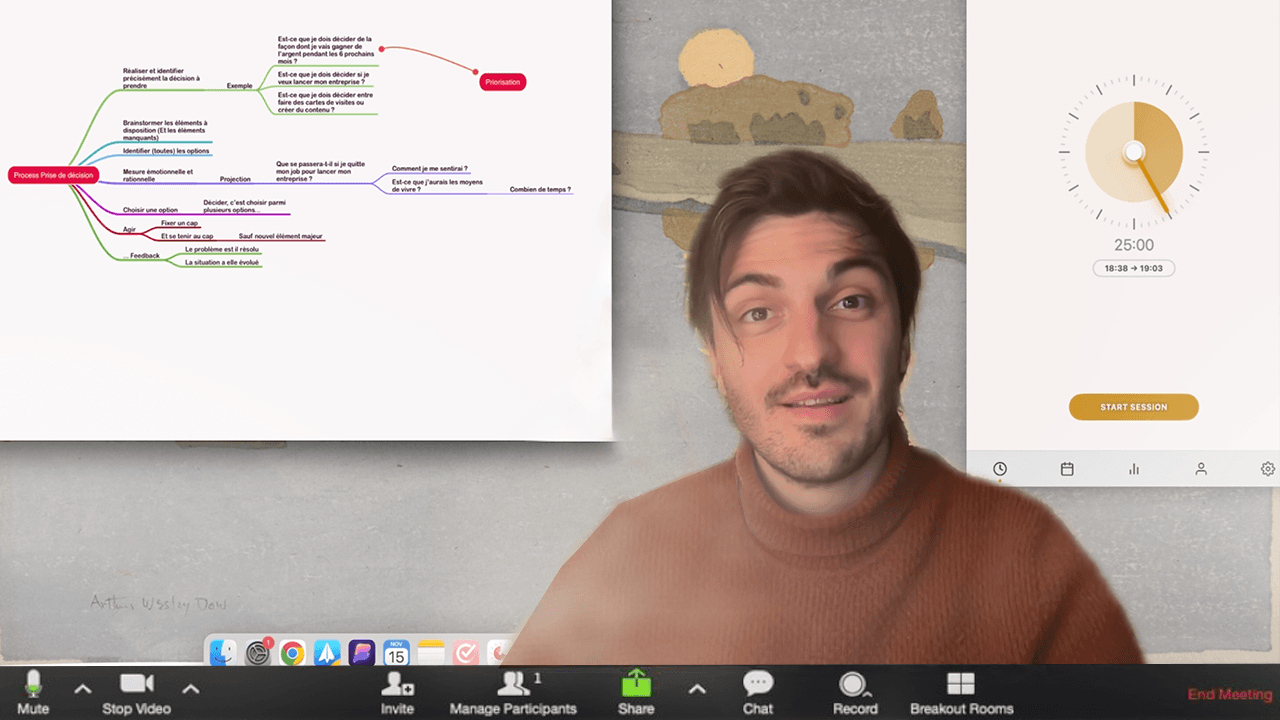Image resolution: width=1280 pixels, height=720 pixels.
Task: Select the calendar tab in timer app
Action: point(1067,469)
